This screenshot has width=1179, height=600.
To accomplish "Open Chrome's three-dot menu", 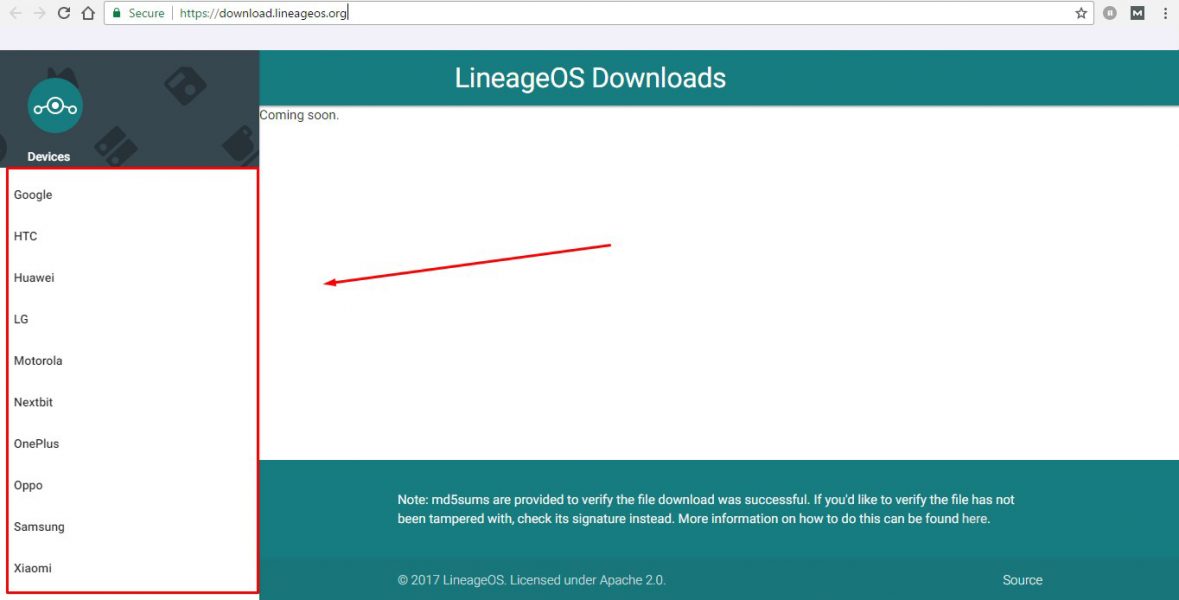I will [x=1164, y=13].
